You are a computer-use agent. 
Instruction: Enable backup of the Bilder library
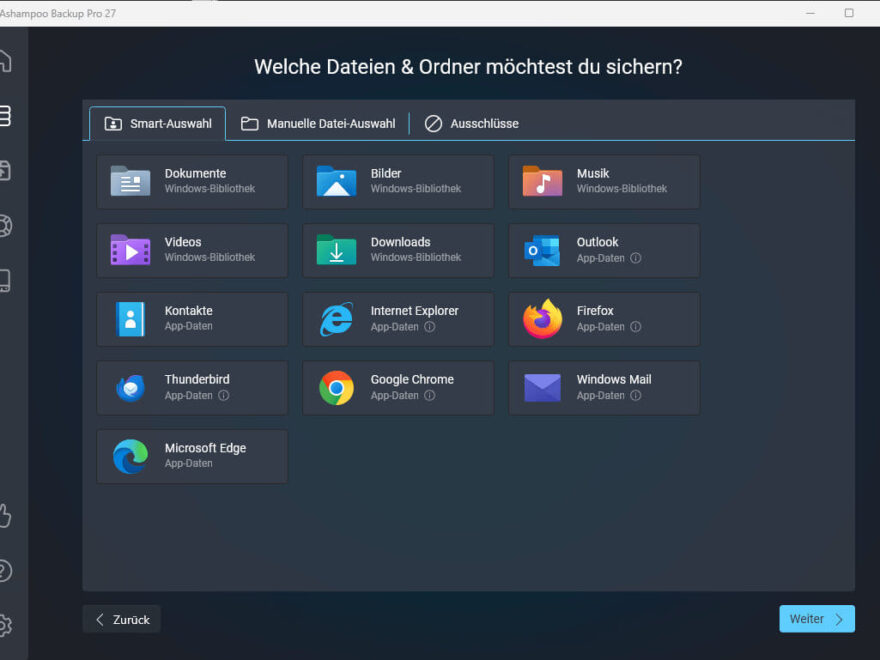coord(397,181)
